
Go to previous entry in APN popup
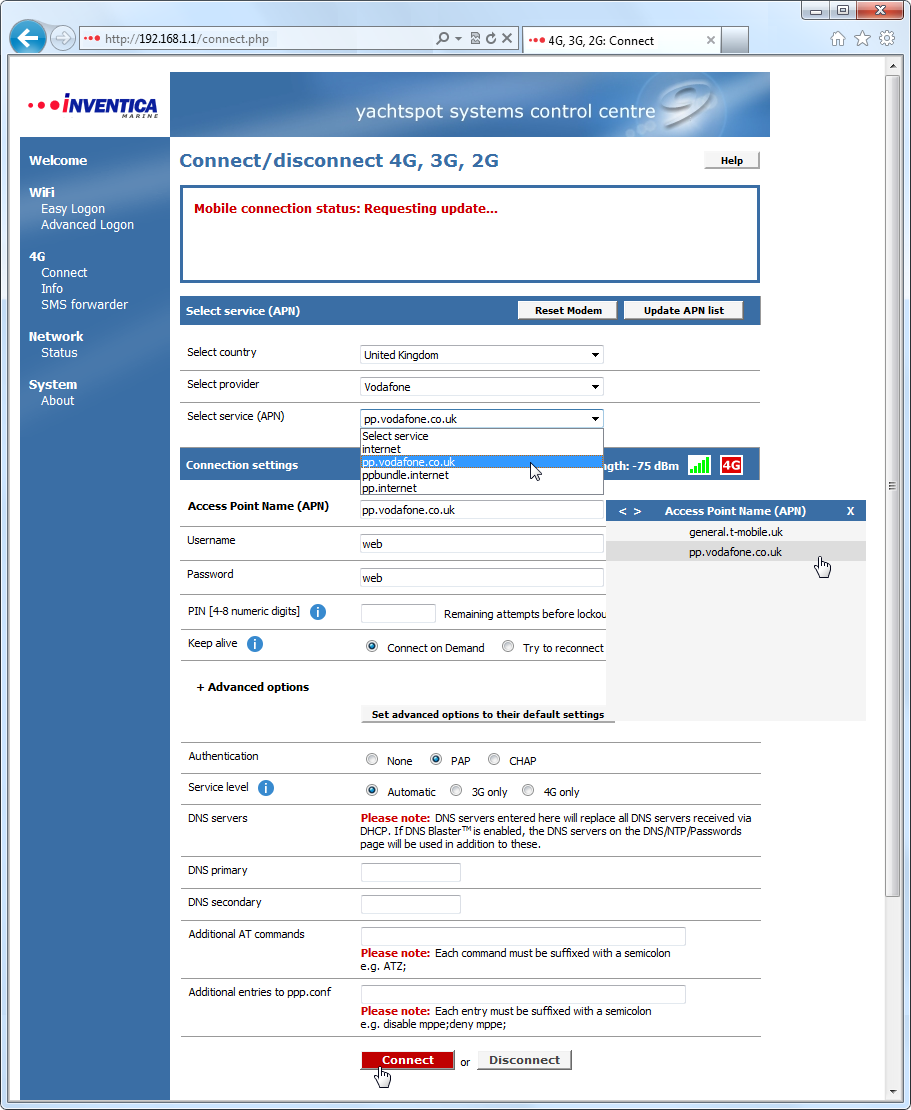(623, 511)
